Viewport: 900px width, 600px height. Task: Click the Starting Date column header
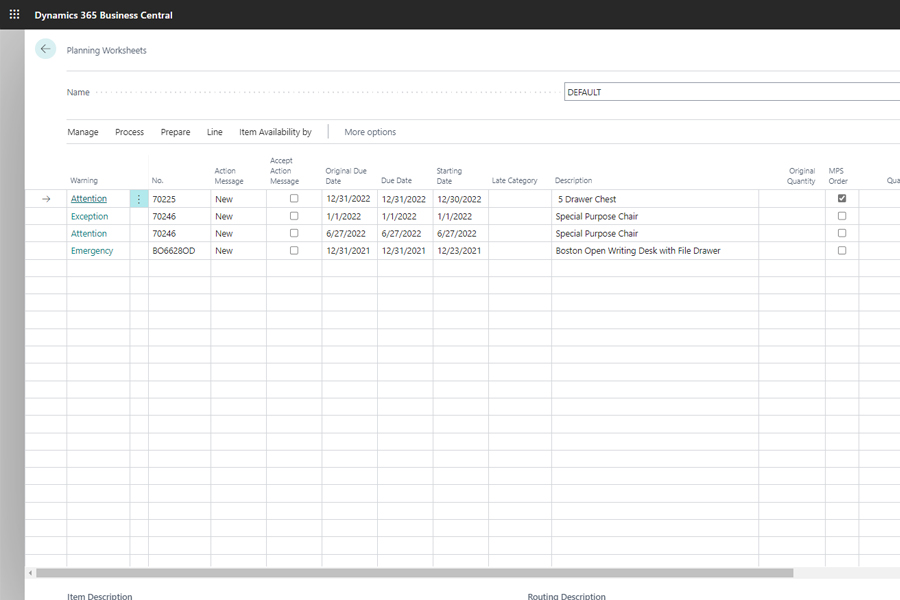pyautogui.click(x=449, y=176)
